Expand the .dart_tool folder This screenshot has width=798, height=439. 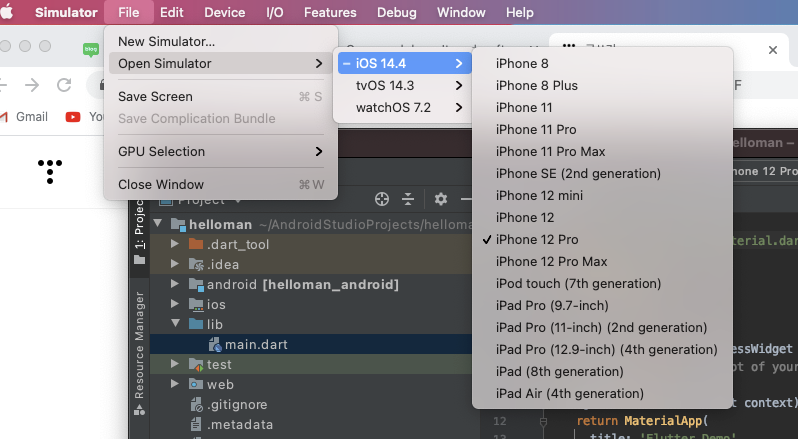pos(175,244)
